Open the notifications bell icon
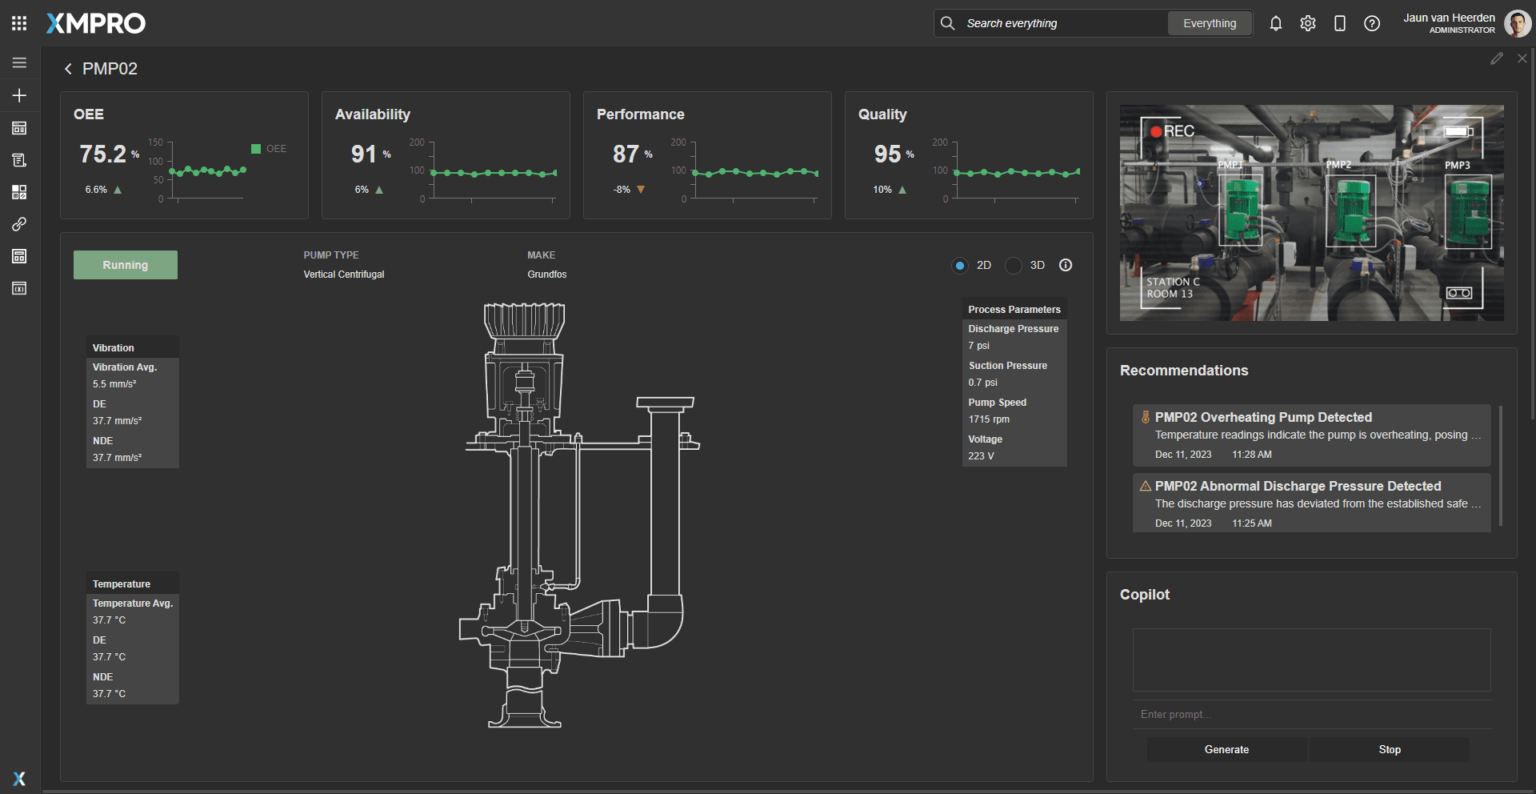Screen dimensions: 1536x794 click(1276, 23)
